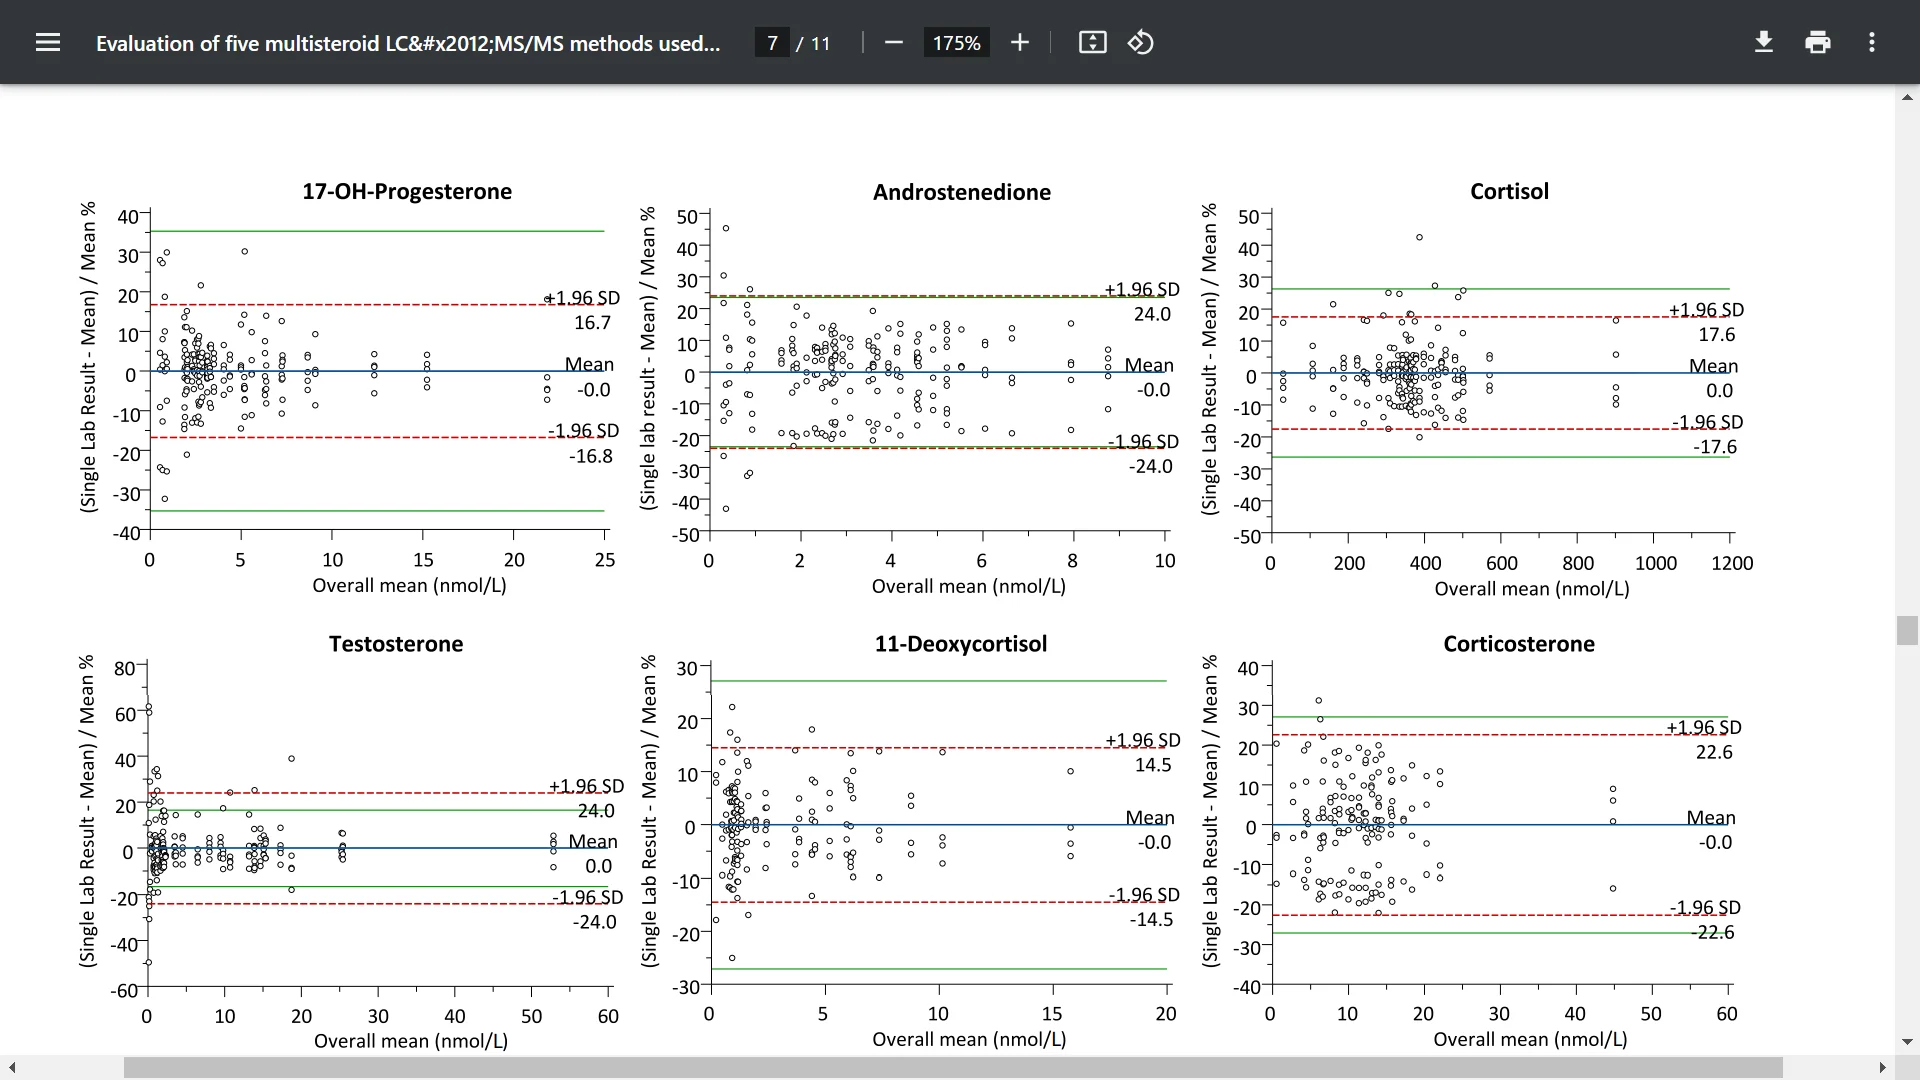
Task: Click the Cortisol chart title
Action: (1509, 191)
